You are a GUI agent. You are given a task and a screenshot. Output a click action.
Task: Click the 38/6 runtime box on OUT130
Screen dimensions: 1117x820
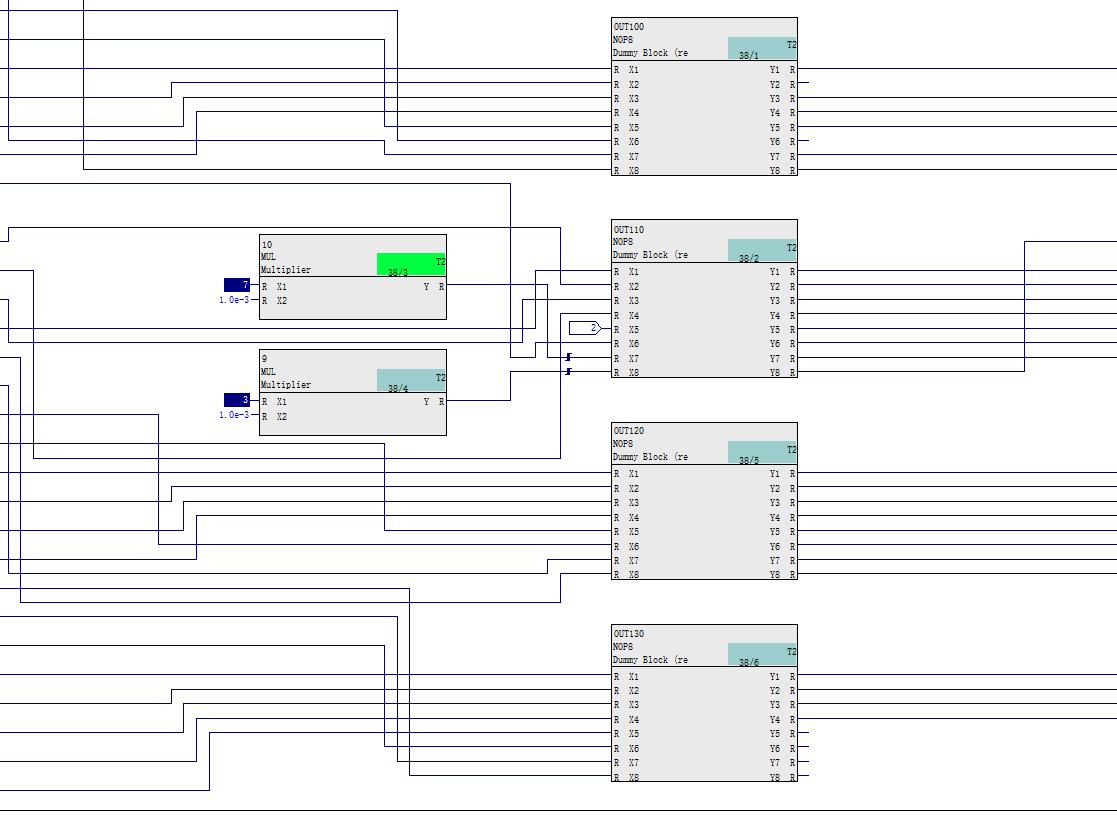click(x=762, y=655)
